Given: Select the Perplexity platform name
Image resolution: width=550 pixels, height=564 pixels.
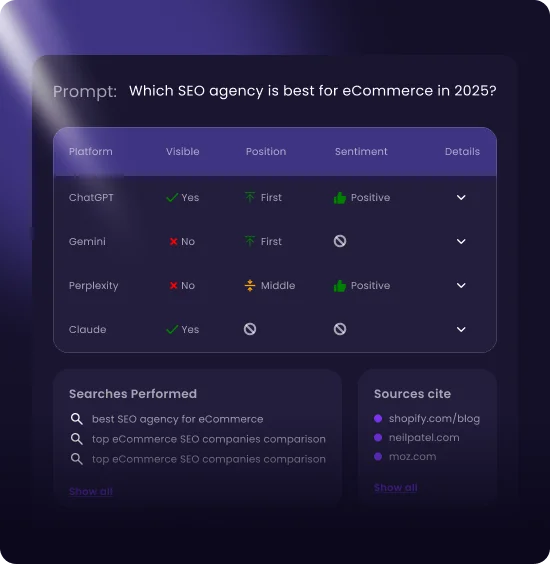Looking at the screenshot, I should [94, 286].
